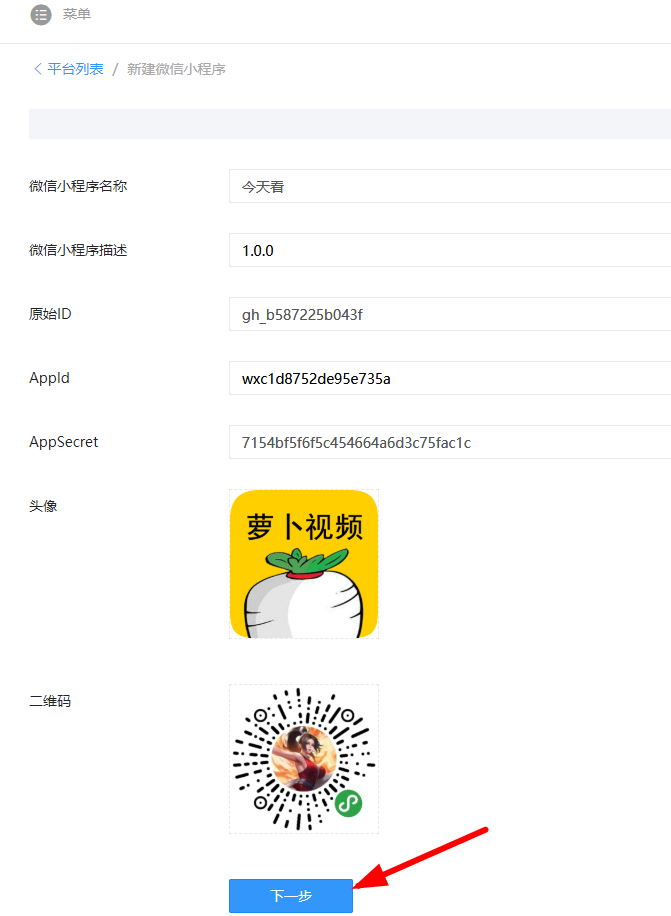
Task: Open the 平台列表 breadcrumb link
Action: (x=75, y=69)
